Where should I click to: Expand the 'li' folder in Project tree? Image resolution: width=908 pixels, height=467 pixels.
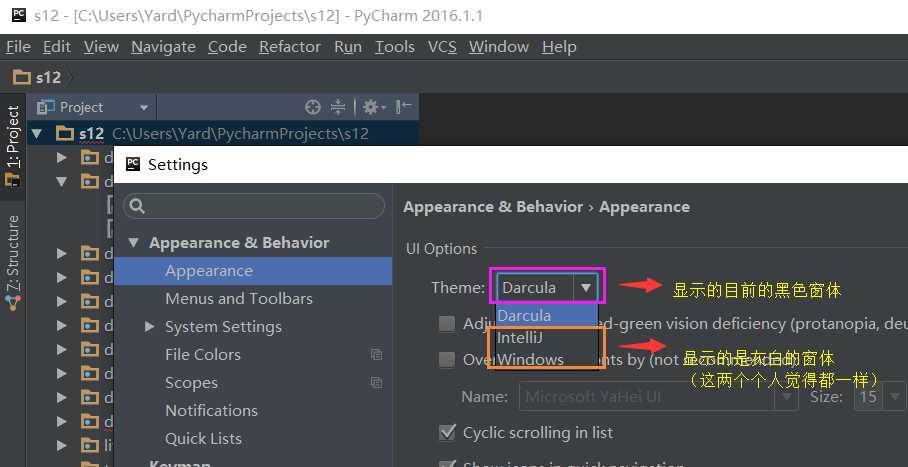pyautogui.click(x=62, y=446)
